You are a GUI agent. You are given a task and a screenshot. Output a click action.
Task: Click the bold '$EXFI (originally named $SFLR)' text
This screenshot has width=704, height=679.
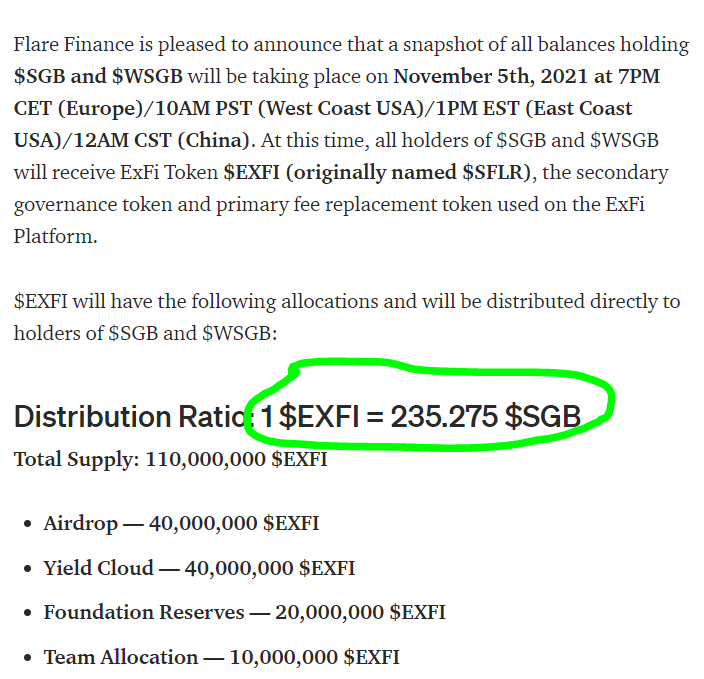pos(377,172)
